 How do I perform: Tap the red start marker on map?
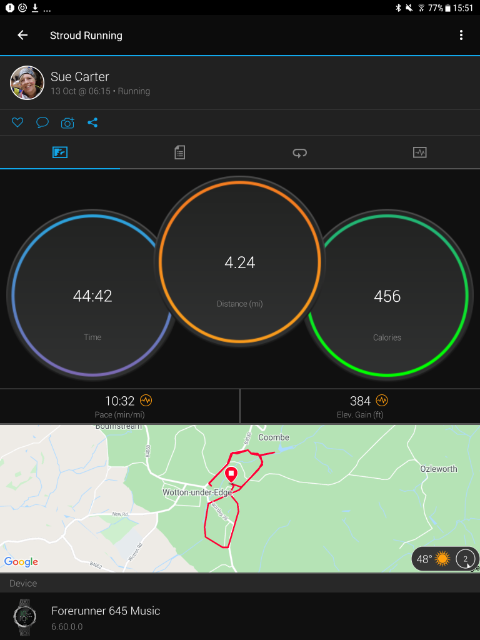231,476
